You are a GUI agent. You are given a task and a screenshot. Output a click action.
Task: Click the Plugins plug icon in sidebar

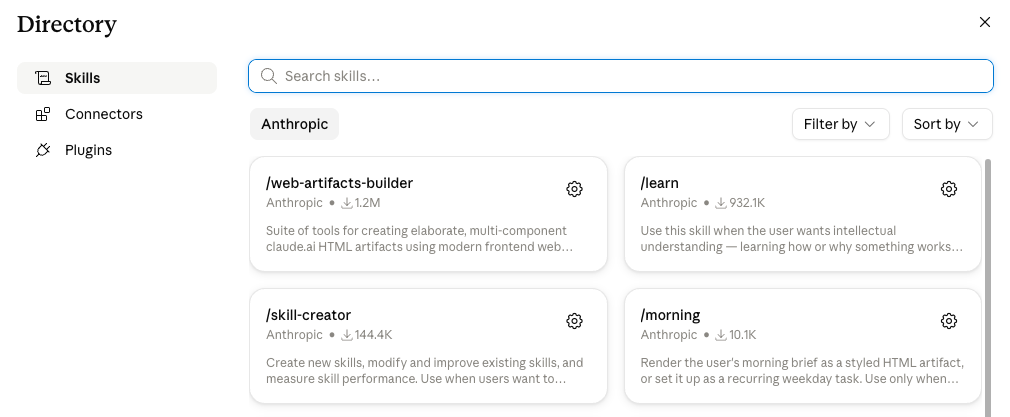coord(43,150)
